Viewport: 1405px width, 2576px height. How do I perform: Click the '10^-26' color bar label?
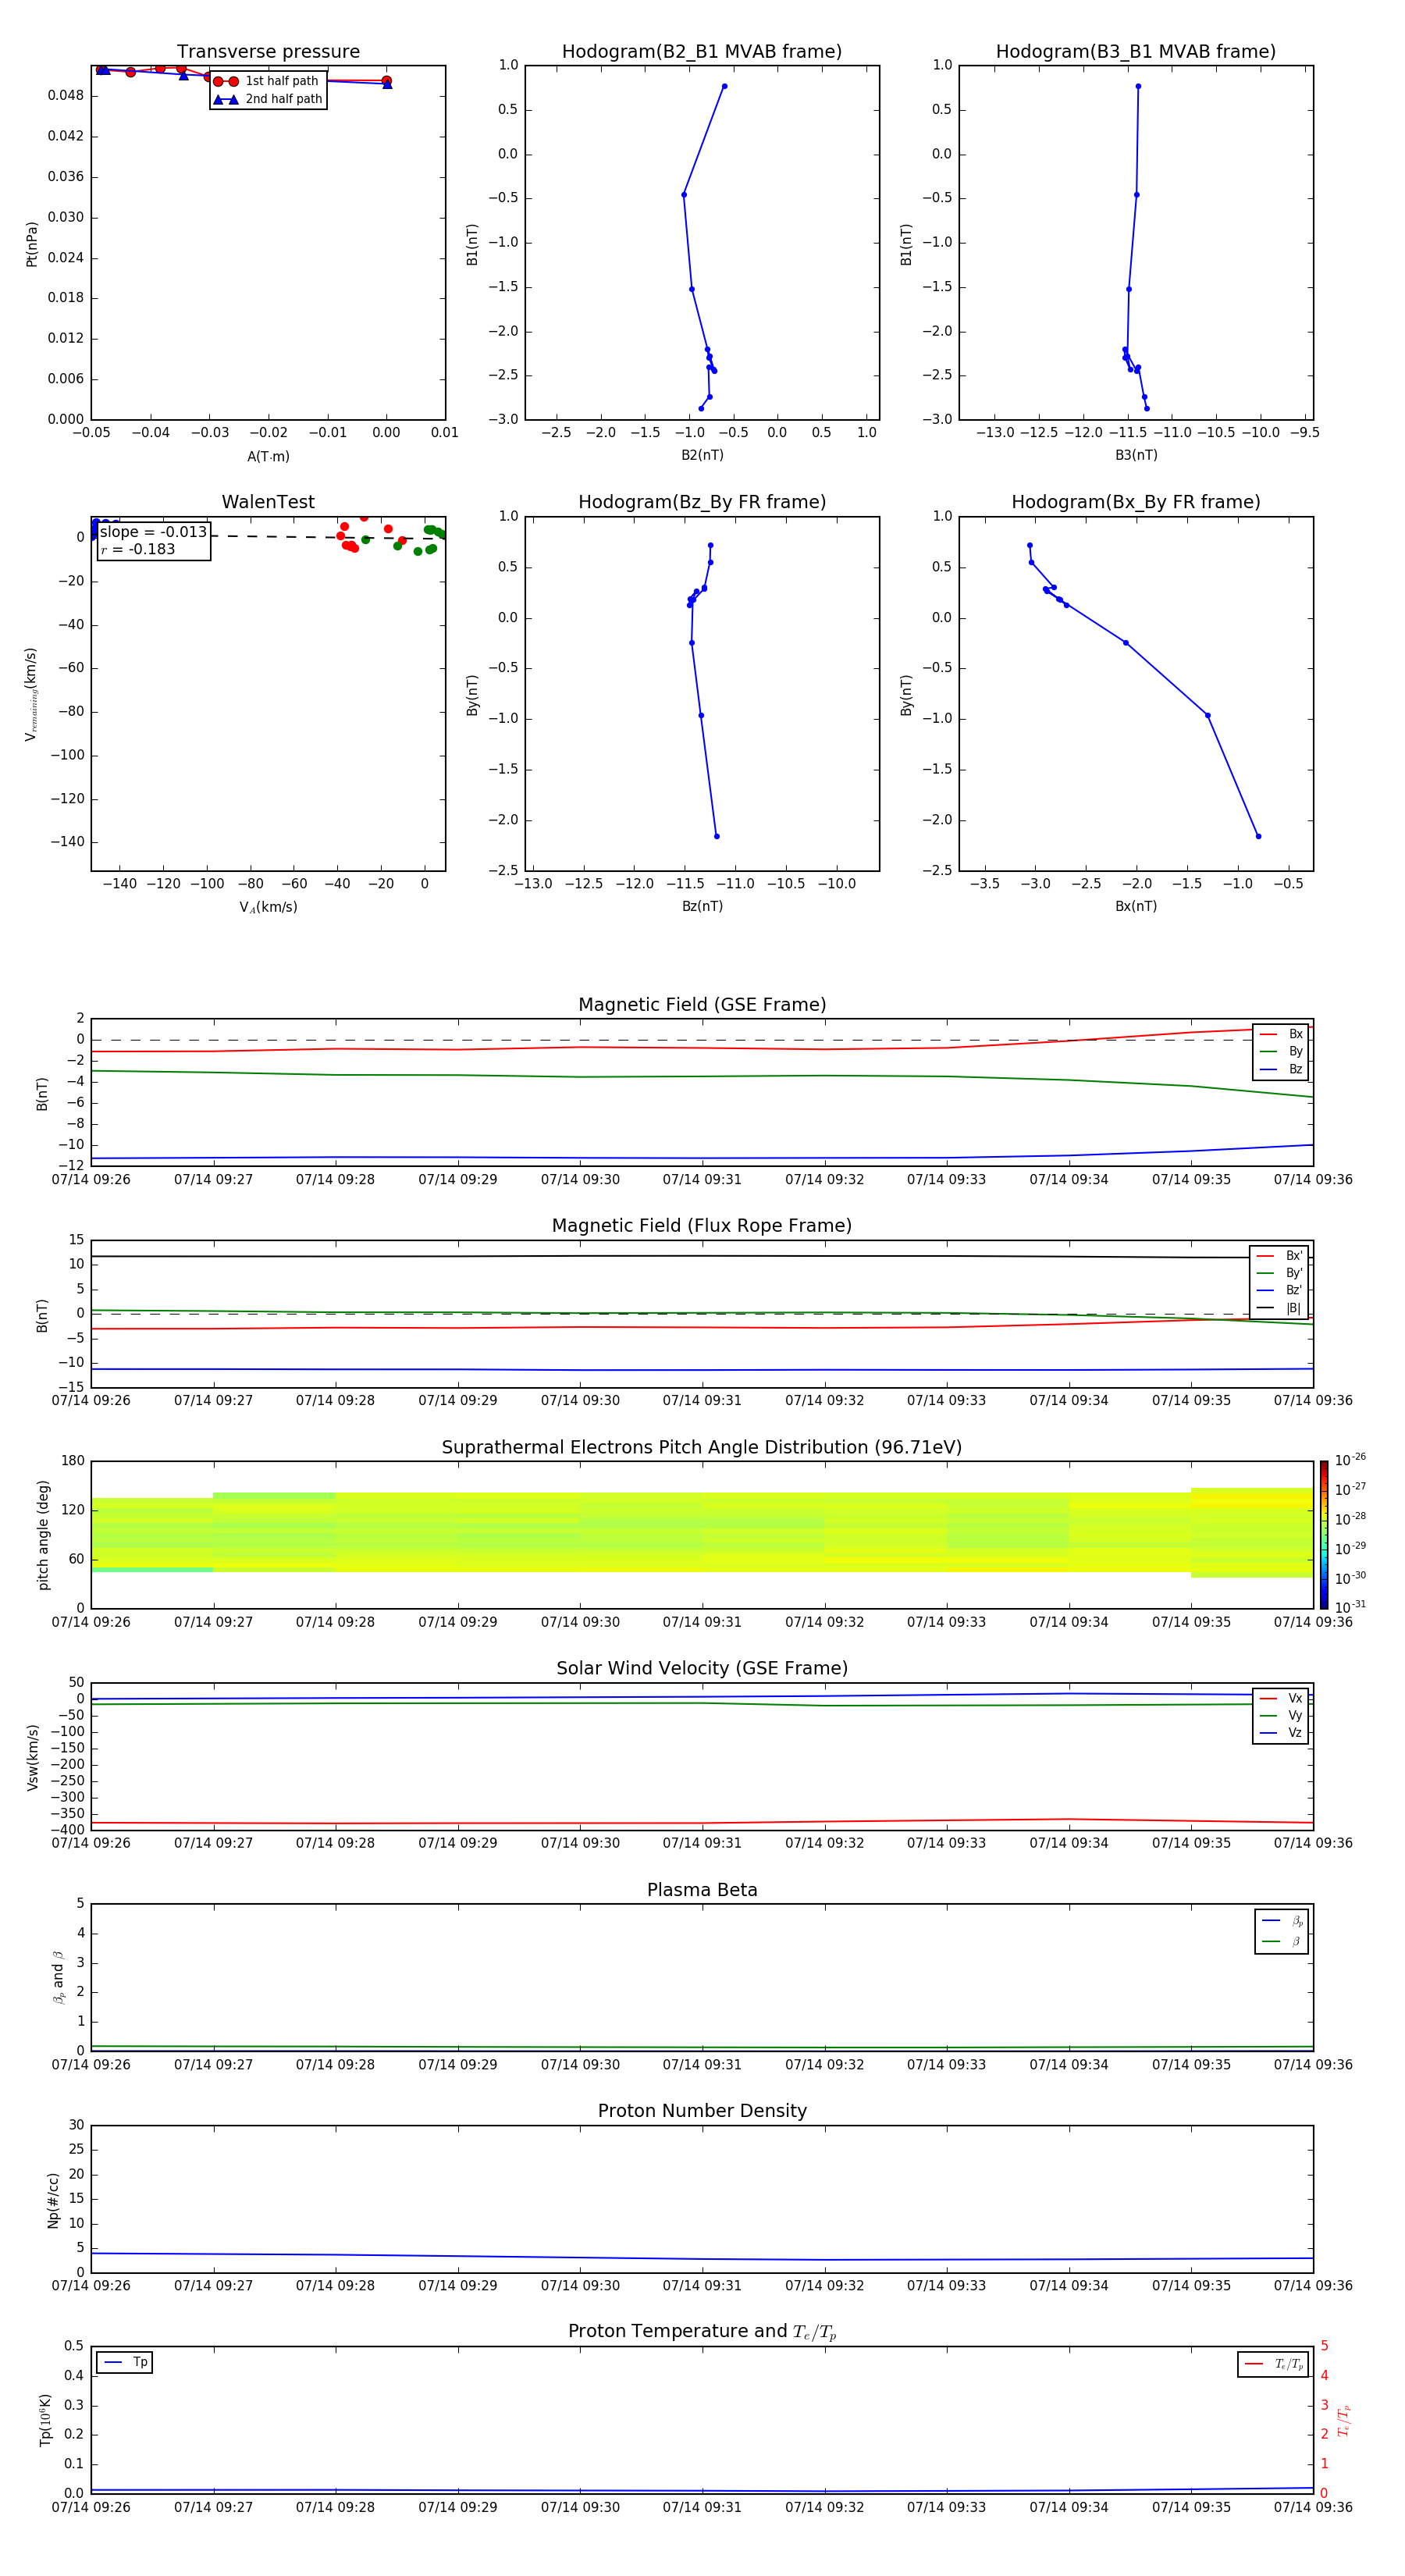click(1350, 1460)
